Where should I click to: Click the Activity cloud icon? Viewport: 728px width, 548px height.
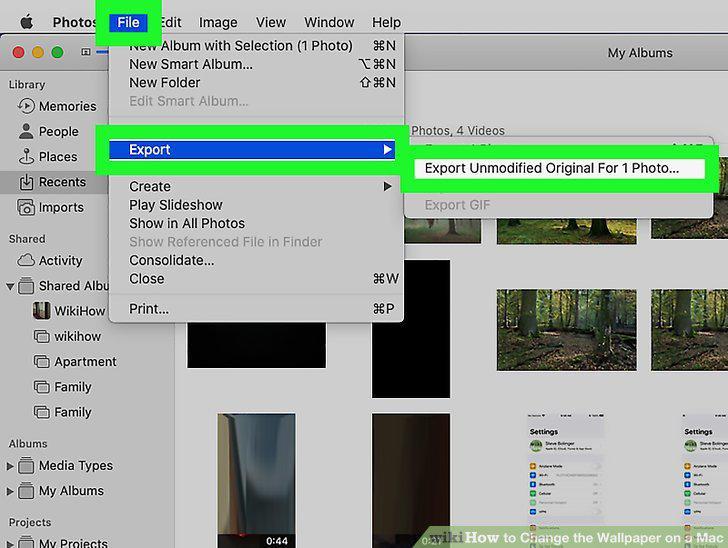[x=26, y=260]
